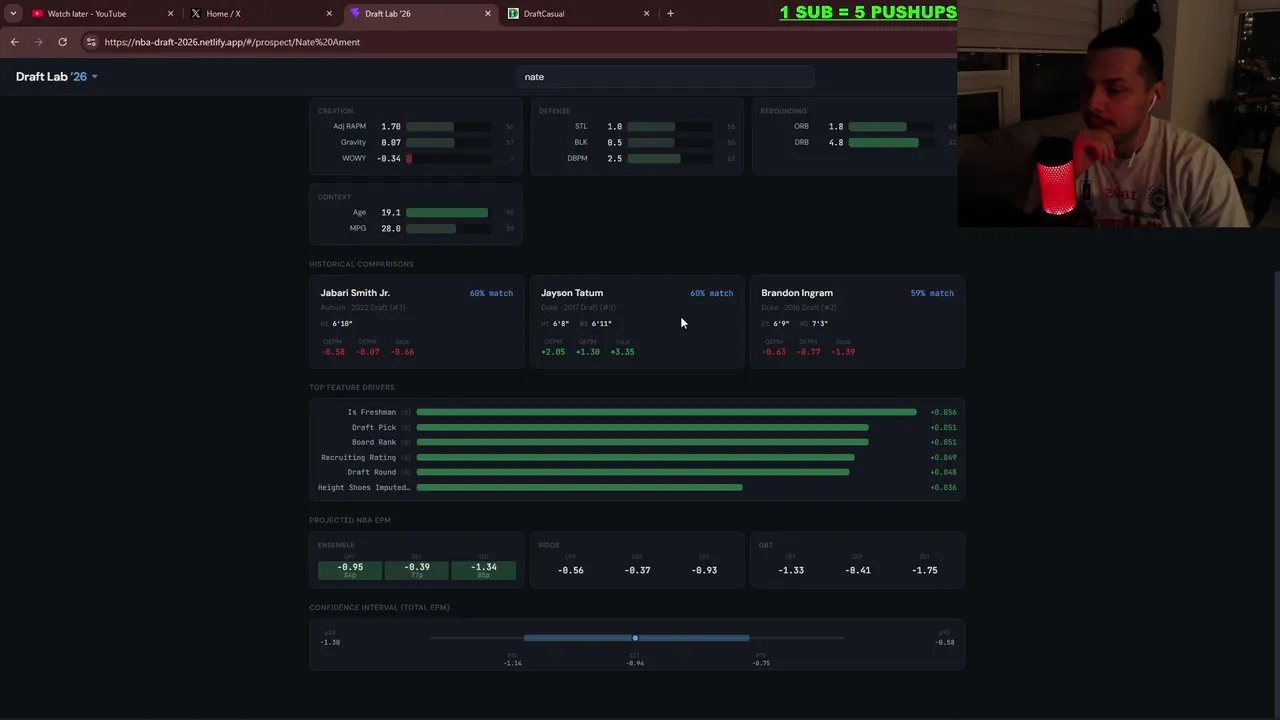1280x720 pixels.
Task: Click the Draft Pick feature driver bar
Action: (x=642, y=427)
